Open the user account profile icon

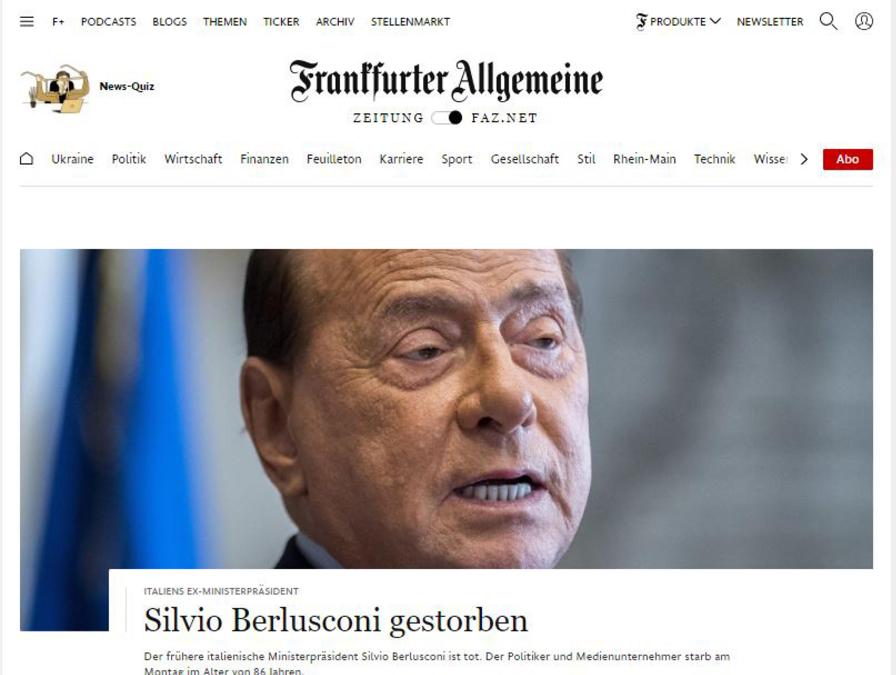point(863,21)
